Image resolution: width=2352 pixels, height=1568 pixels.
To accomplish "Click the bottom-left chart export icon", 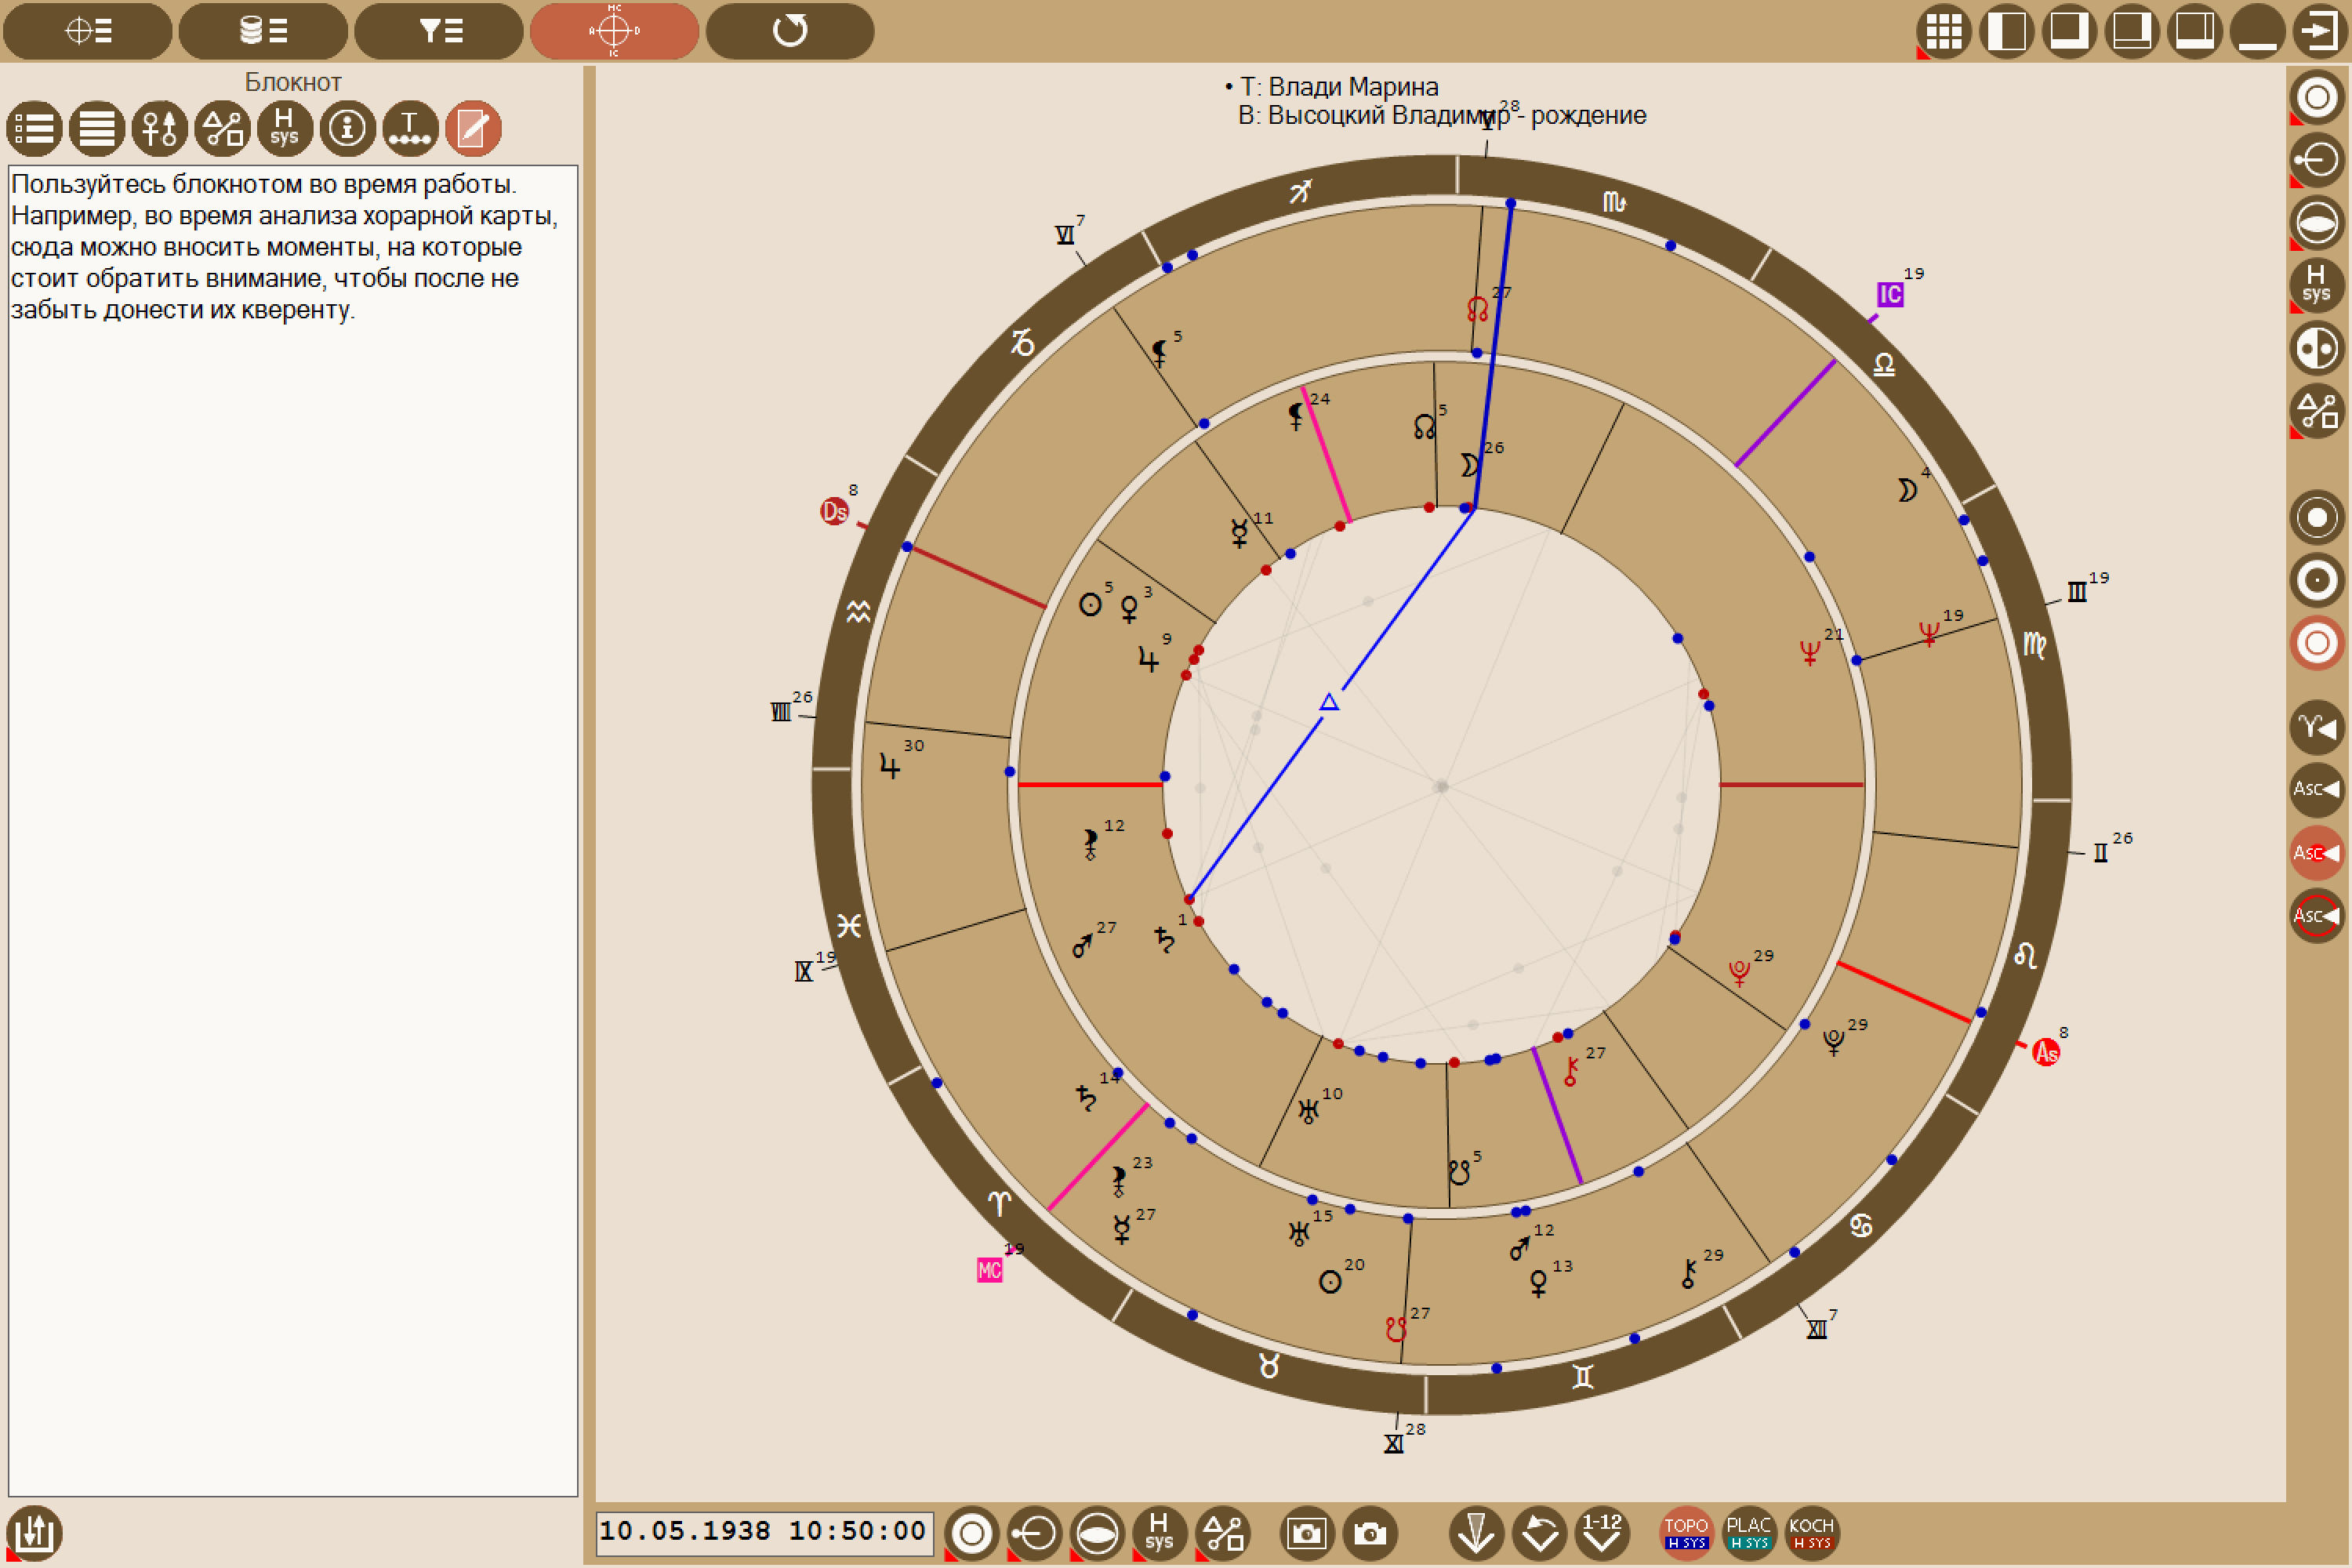I will (34, 1533).
